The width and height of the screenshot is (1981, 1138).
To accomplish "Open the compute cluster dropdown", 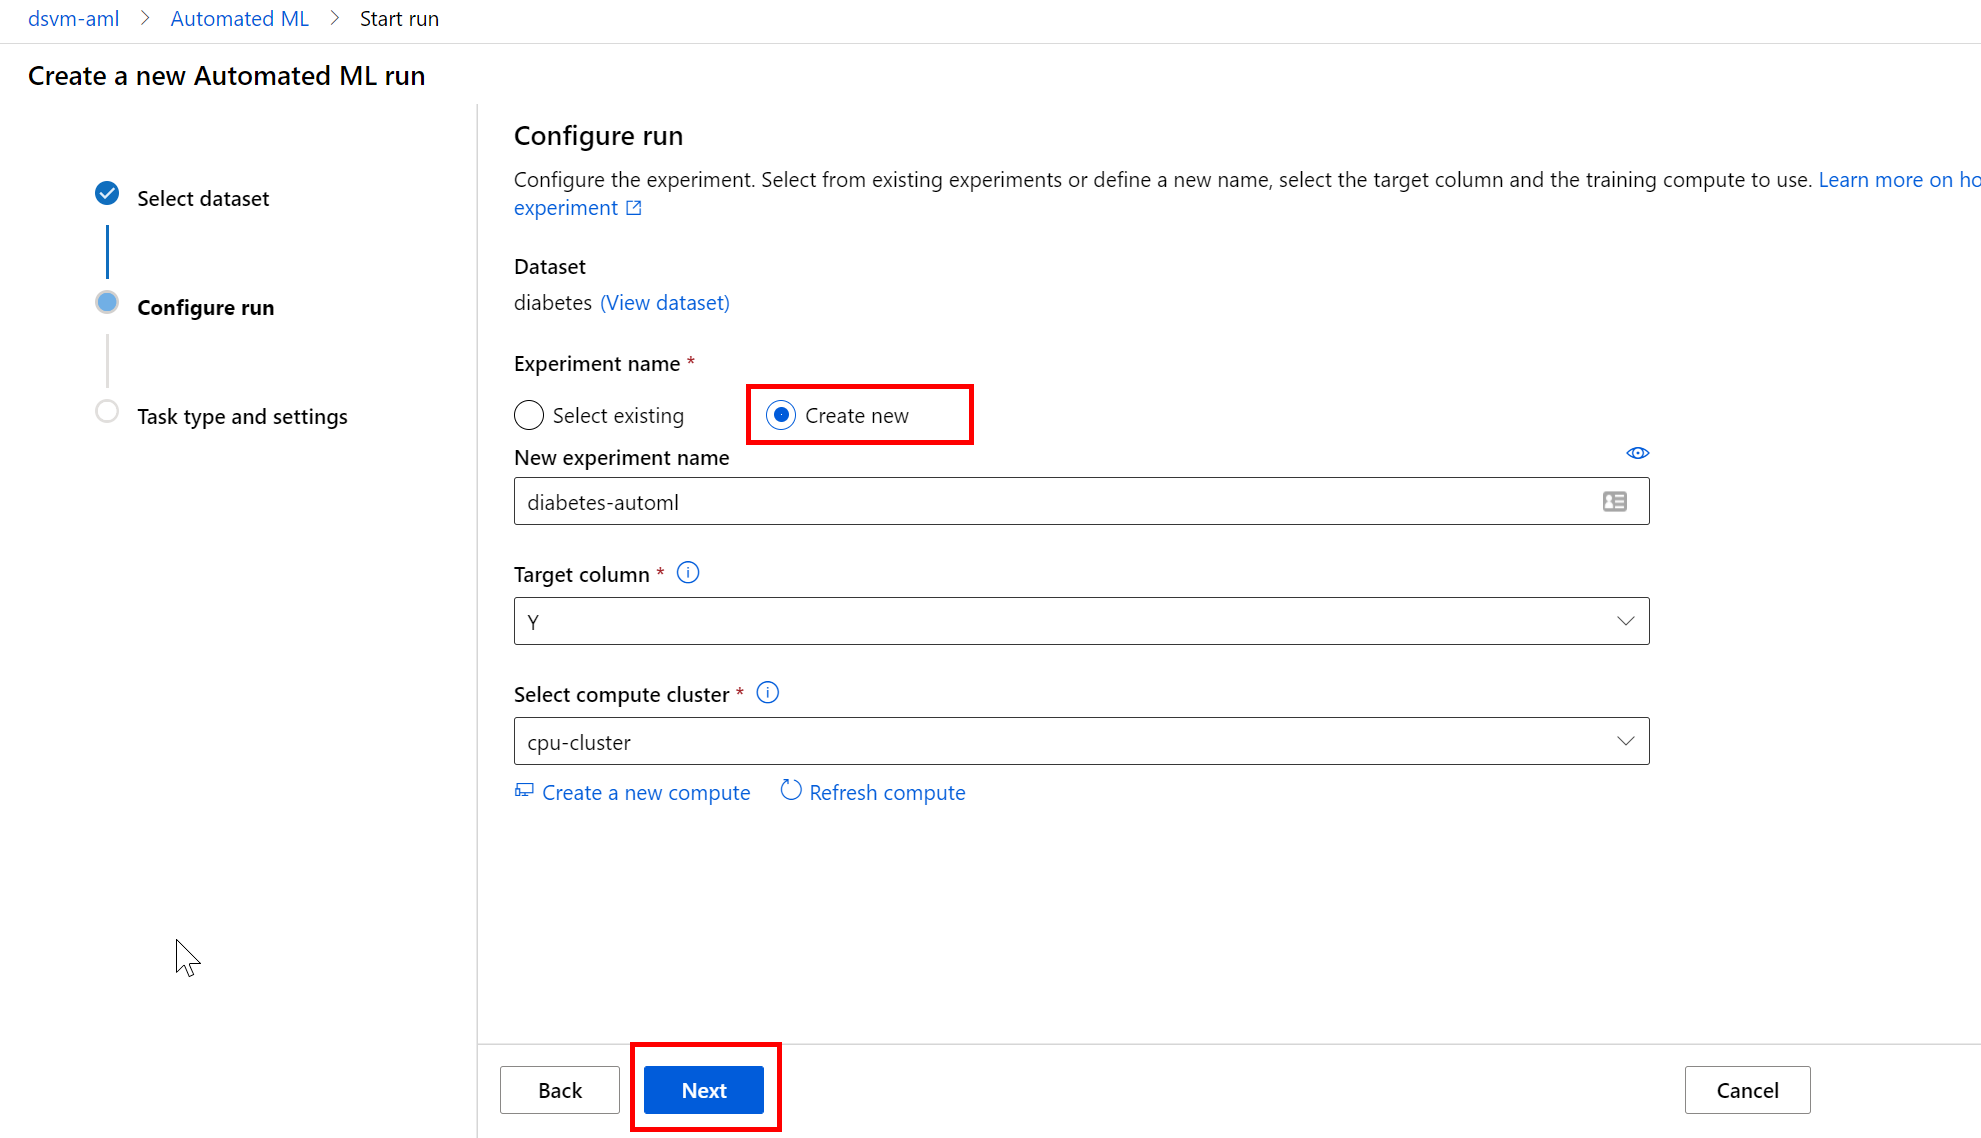I will (1081, 741).
